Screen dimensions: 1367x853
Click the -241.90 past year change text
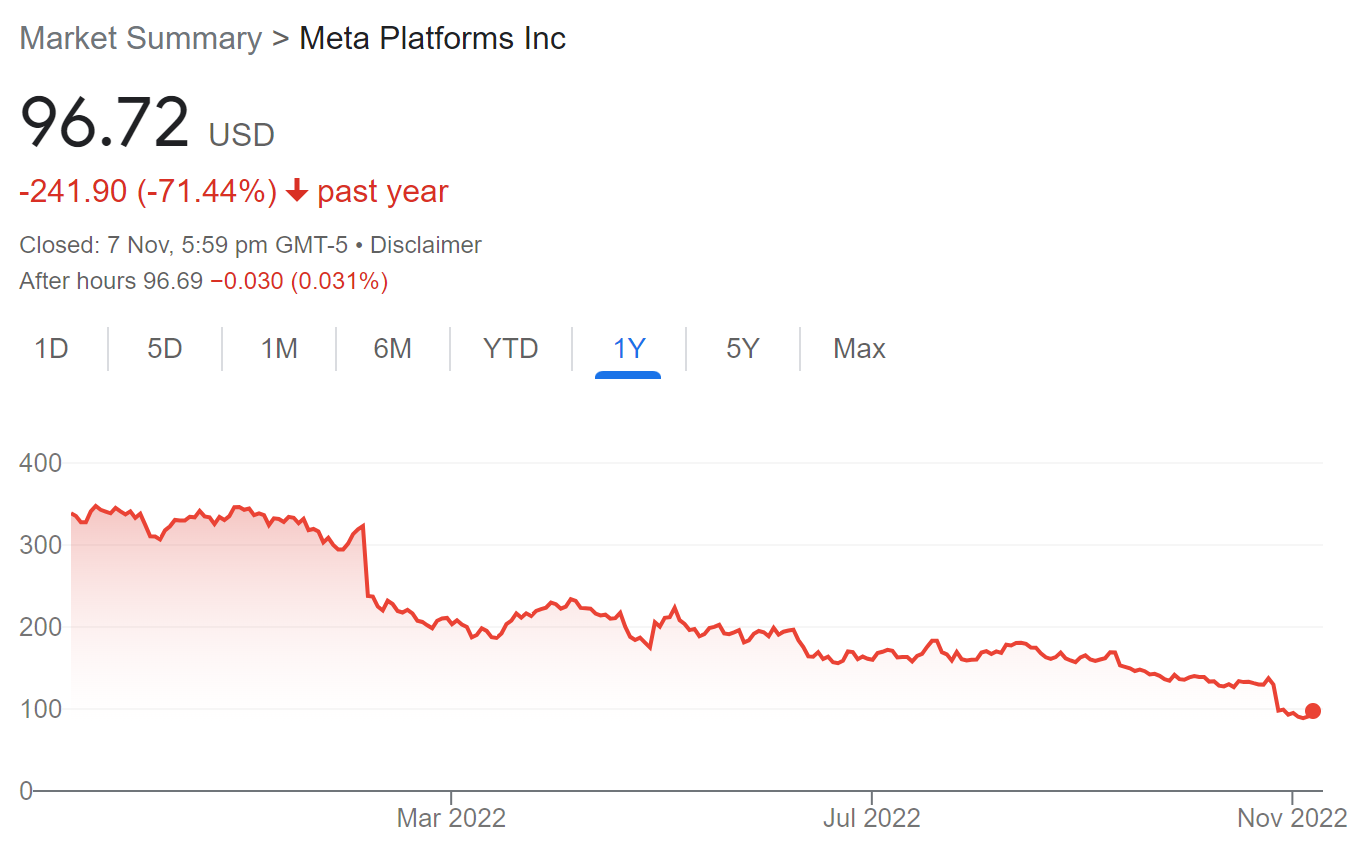(75, 191)
